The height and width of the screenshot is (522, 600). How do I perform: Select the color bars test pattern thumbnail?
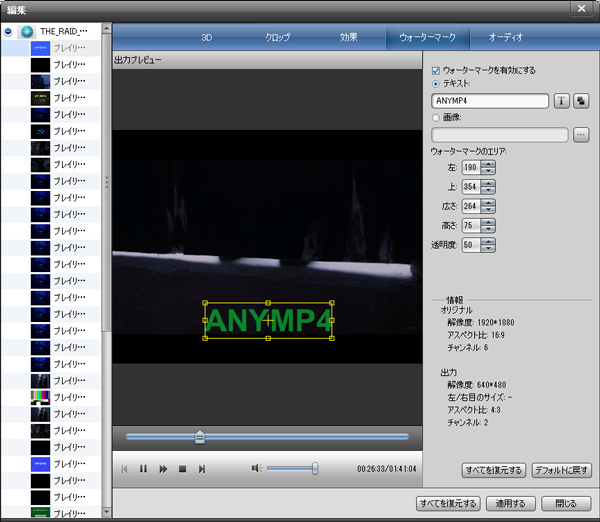coord(40,397)
